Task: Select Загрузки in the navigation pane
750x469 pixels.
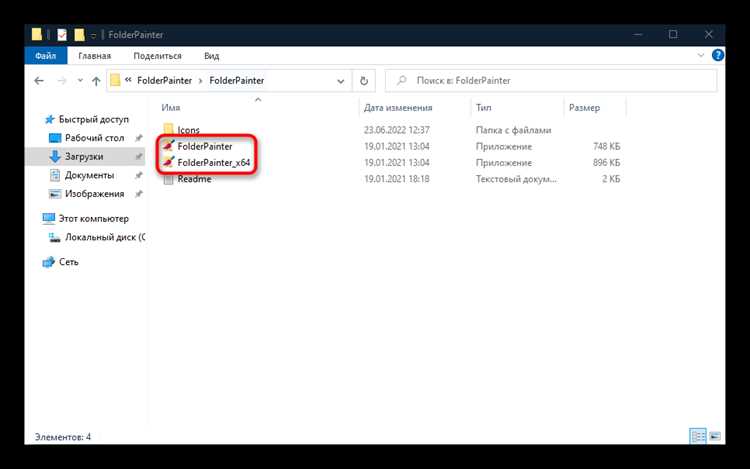Action: click(x=85, y=156)
